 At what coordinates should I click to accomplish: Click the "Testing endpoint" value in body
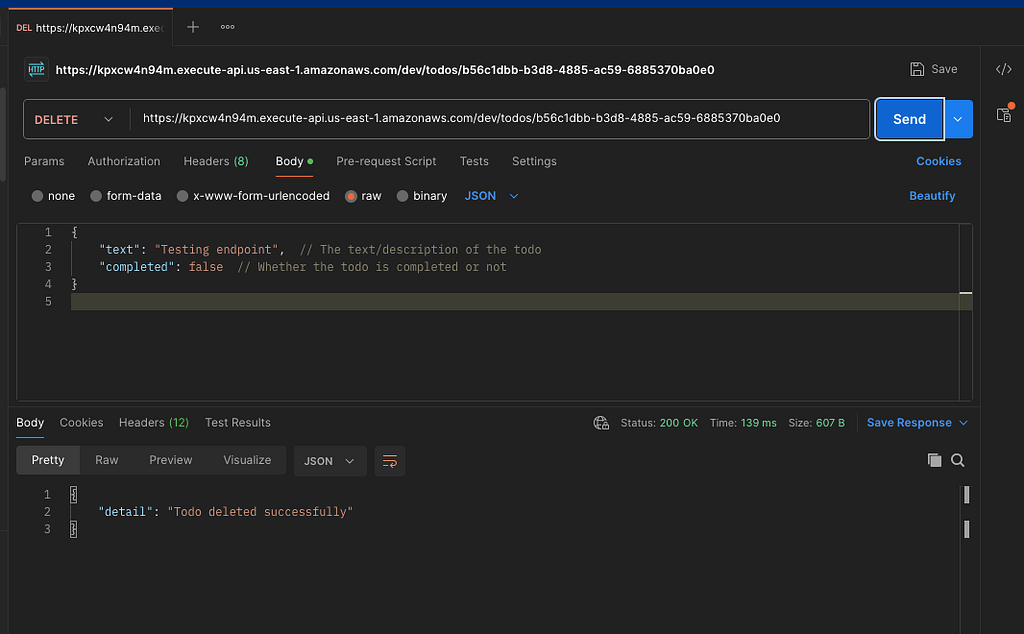coord(217,249)
